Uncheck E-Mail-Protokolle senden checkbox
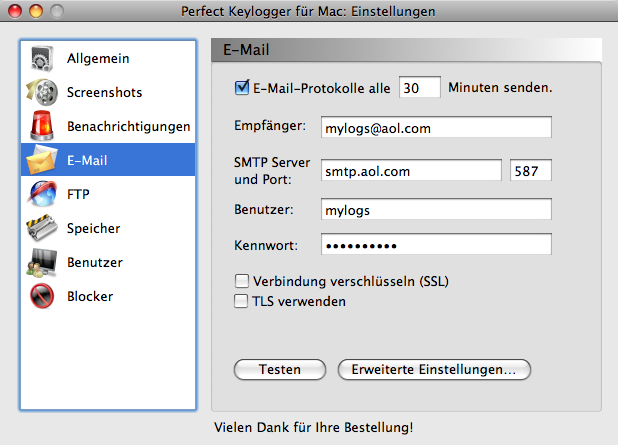 coord(242,87)
